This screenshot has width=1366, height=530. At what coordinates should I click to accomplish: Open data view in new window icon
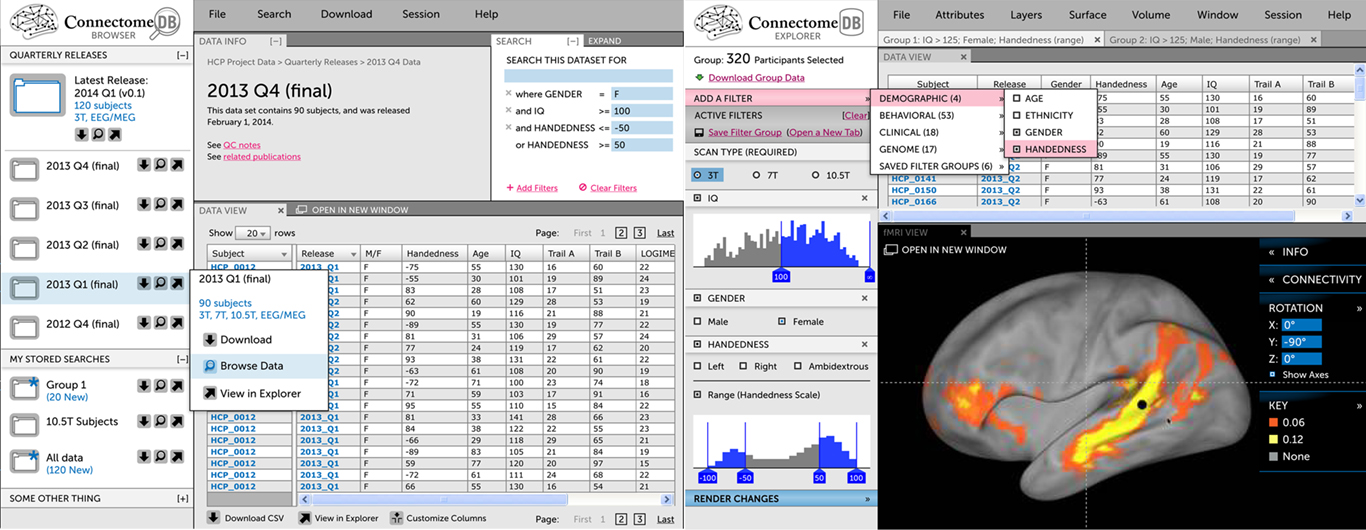302,210
